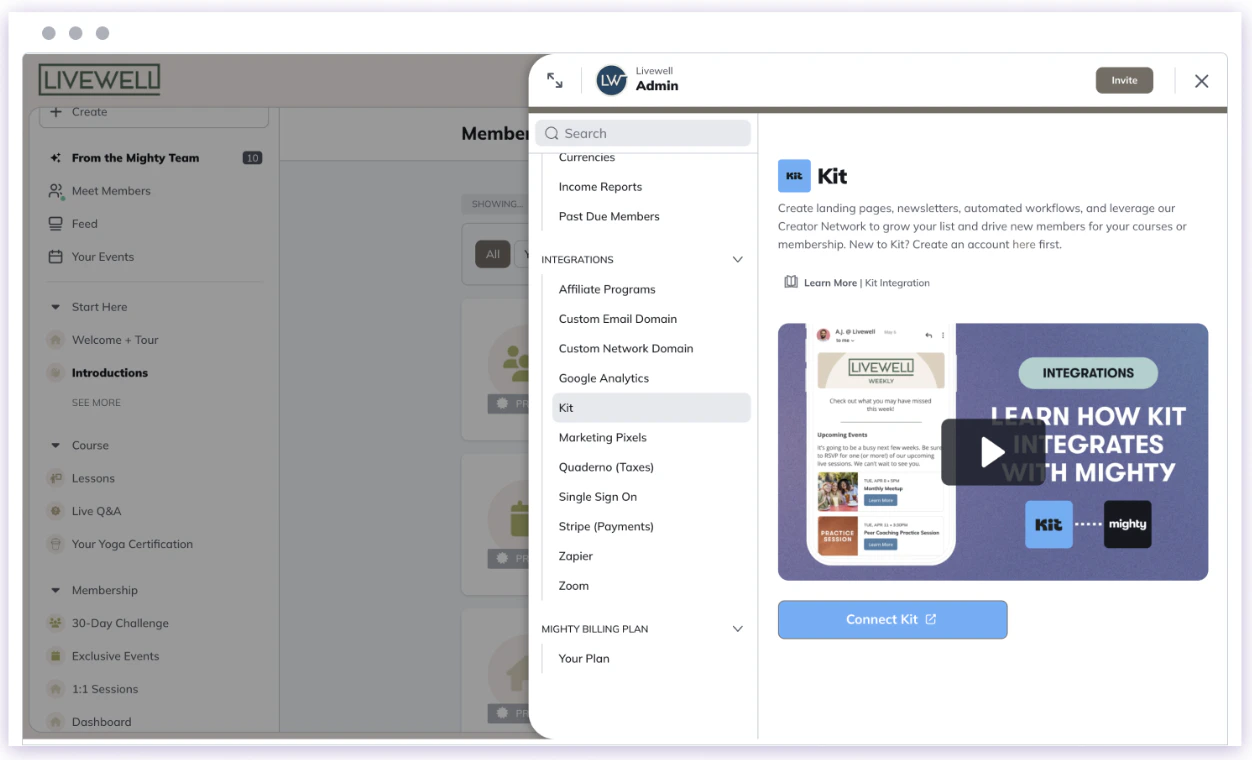The height and width of the screenshot is (760, 1252).
Task: Click Meet Members people icon
Action: point(56,191)
